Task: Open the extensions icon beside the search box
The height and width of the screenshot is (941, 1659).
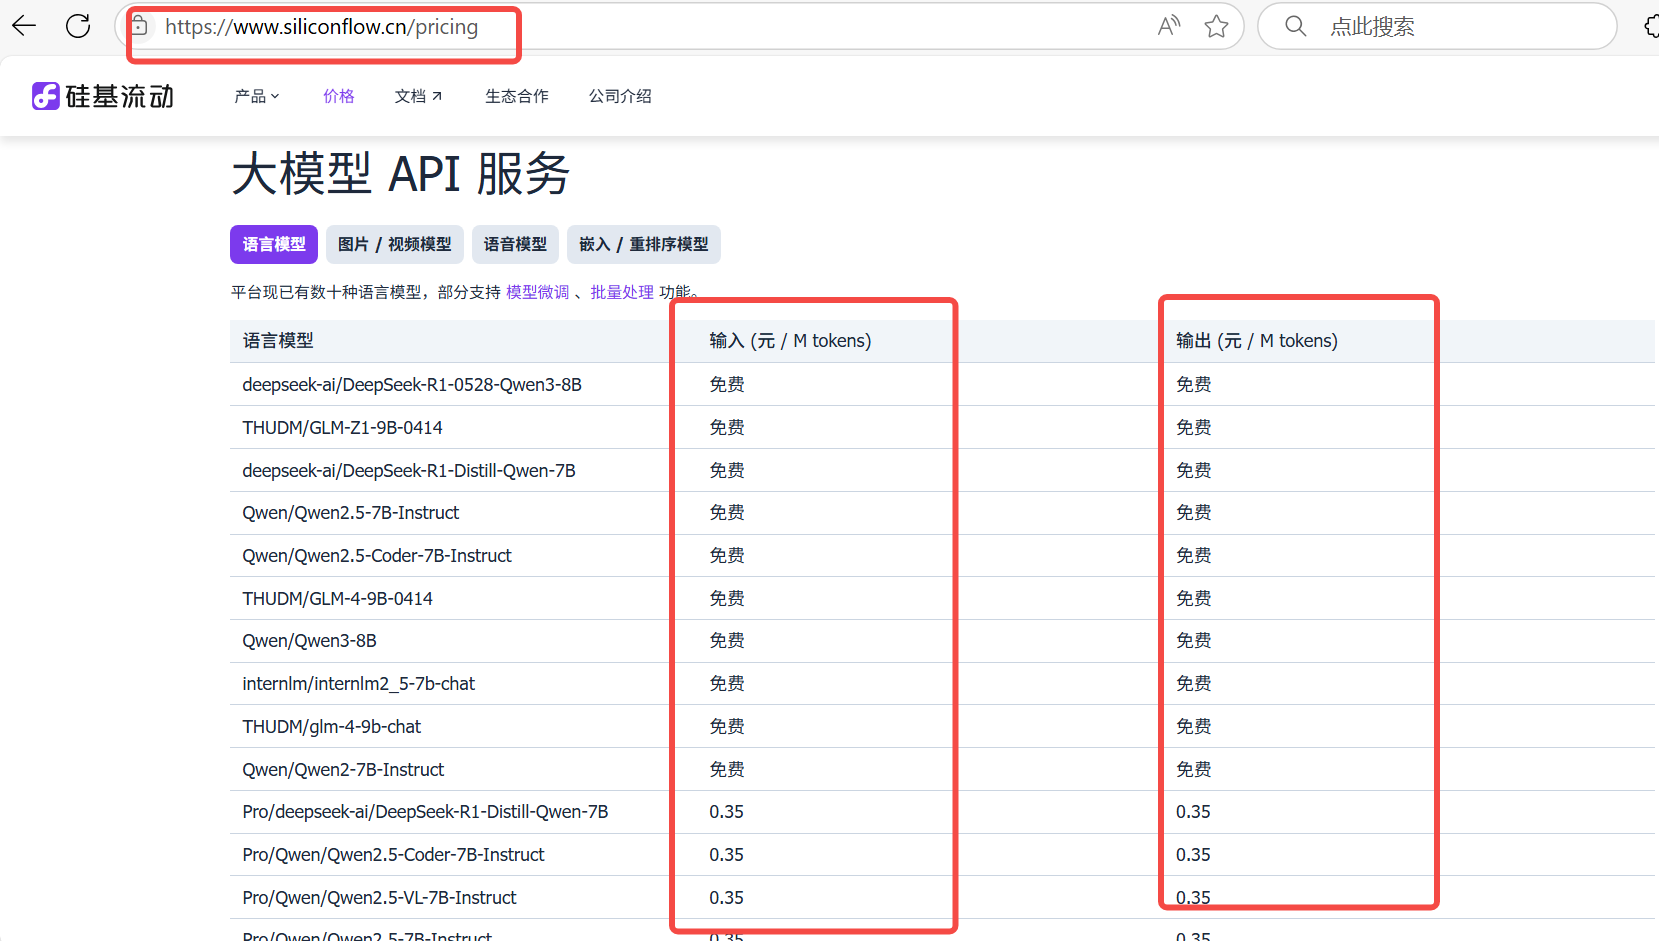Action: (1651, 26)
